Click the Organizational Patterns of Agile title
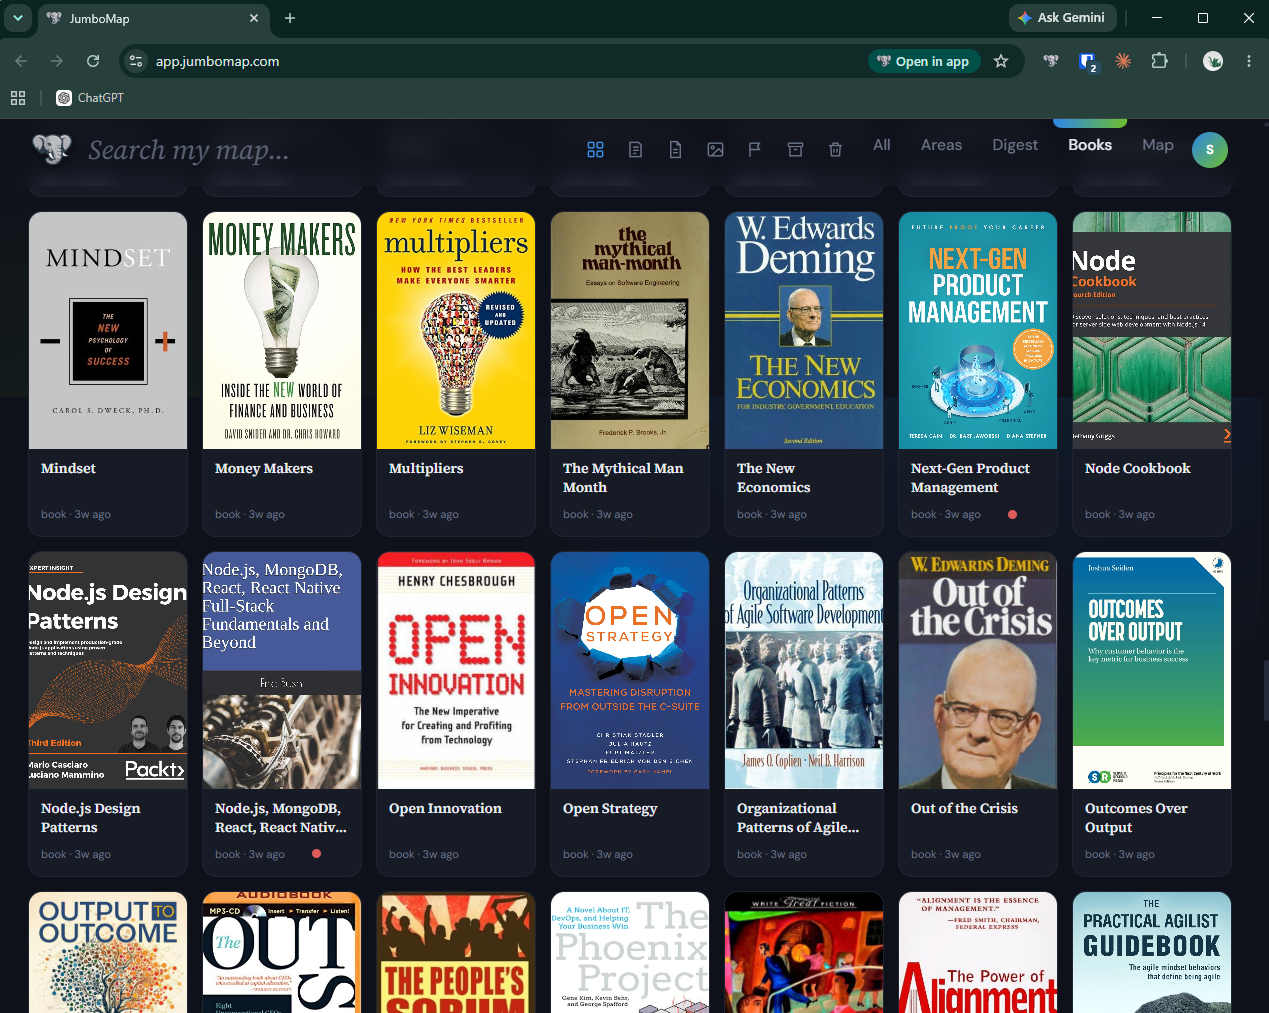The width and height of the screenshot is (1269, 1013). point(798,818)
